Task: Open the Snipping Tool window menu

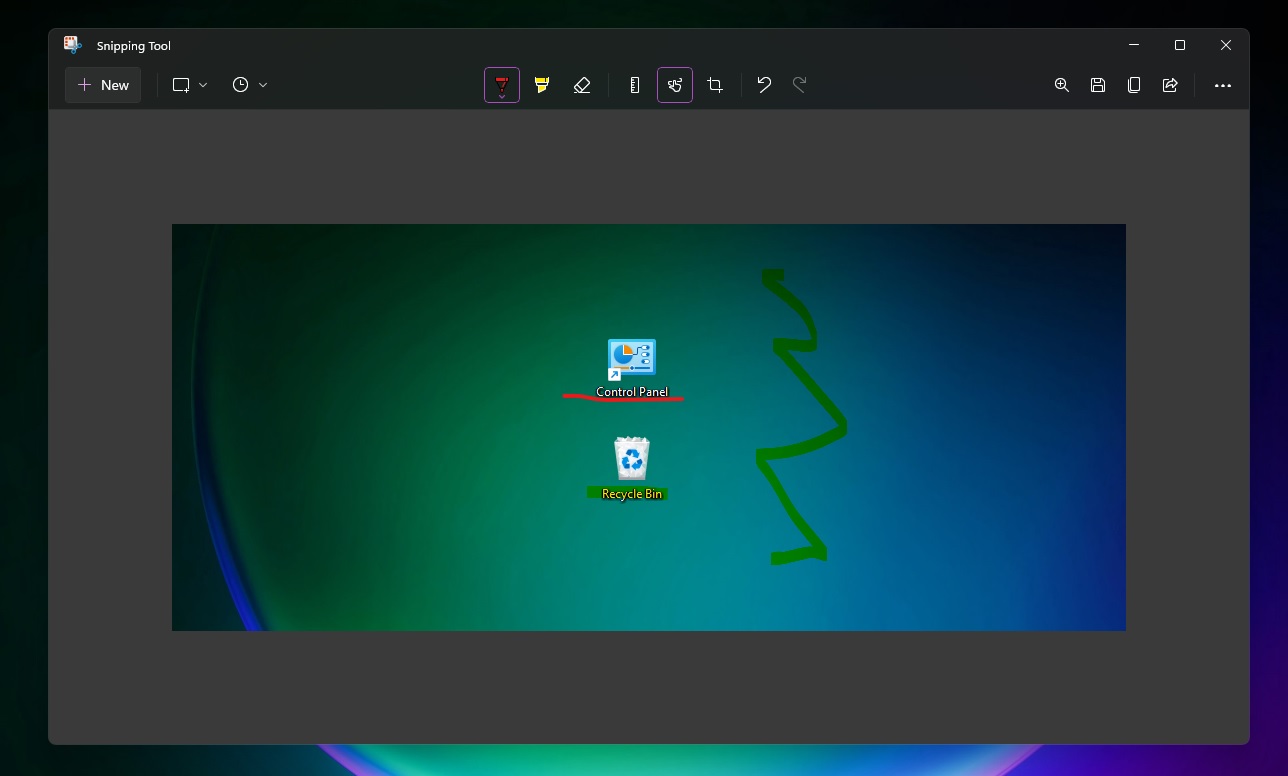Action: click(x=71, y=45)
